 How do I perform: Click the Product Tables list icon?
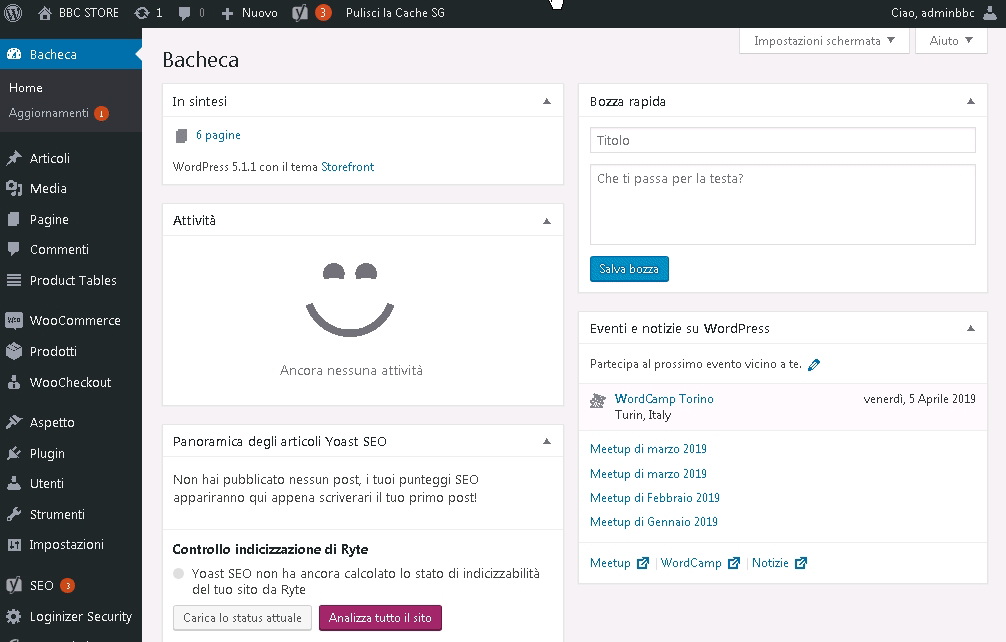pyautogui.click(x=13, y=280)
